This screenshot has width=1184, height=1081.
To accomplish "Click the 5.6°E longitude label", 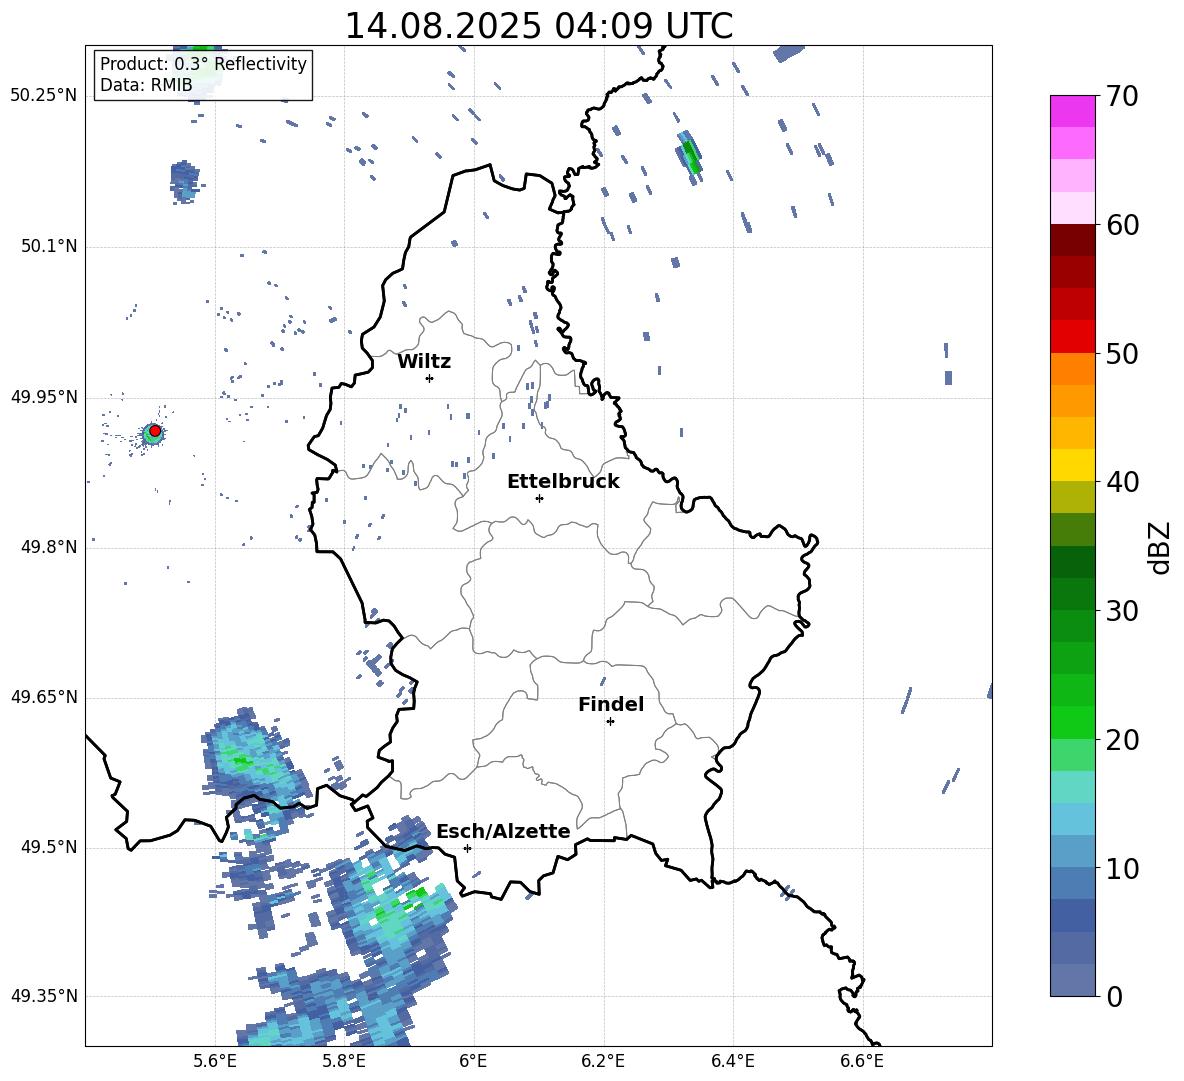I will 215,1061.
